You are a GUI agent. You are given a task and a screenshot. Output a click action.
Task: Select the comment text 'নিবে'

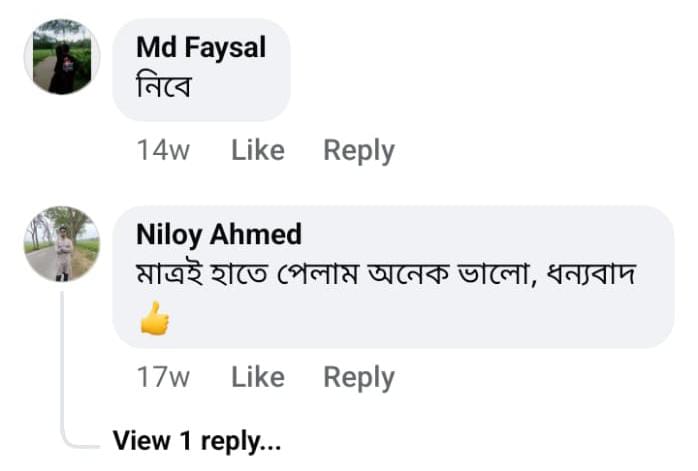pyautogui.click(x=164, y=86)
